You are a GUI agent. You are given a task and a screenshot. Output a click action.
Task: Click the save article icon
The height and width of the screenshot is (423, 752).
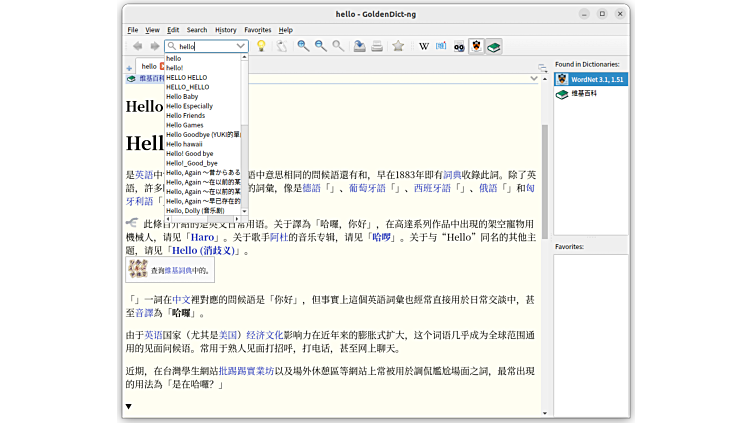point(359,46)
